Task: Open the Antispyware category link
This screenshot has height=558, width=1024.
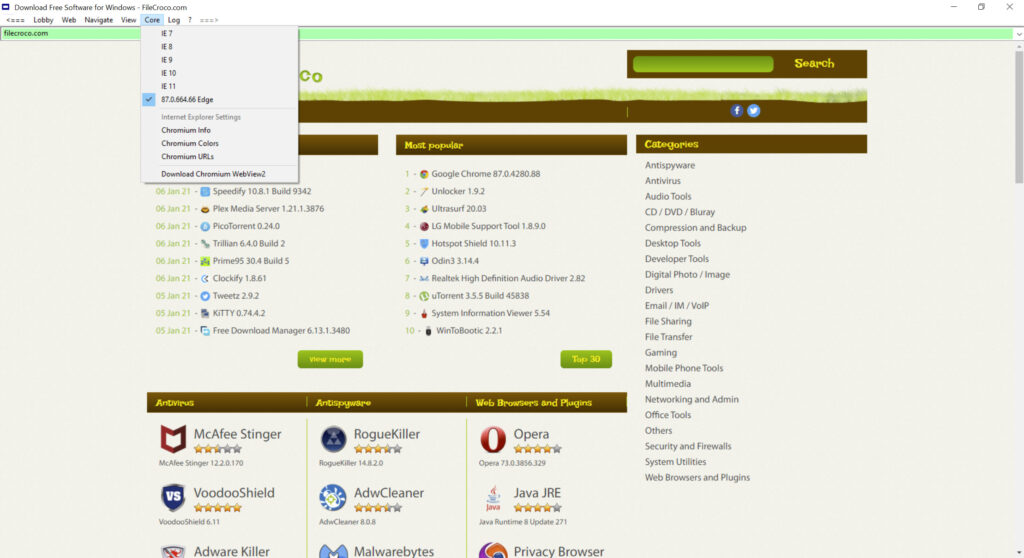Action: point(670,165)
